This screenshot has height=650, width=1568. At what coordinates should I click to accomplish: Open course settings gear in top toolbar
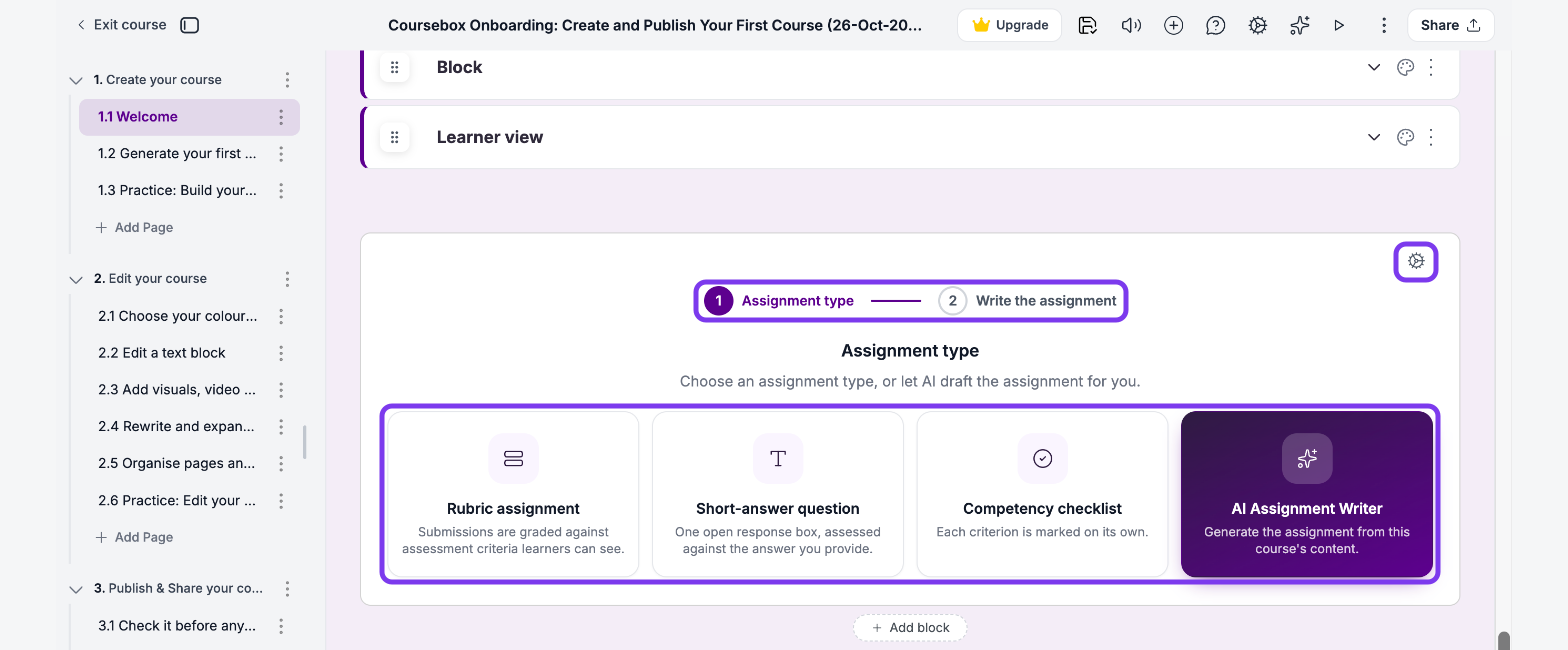pyautogui.click(x=1258, y=25)
